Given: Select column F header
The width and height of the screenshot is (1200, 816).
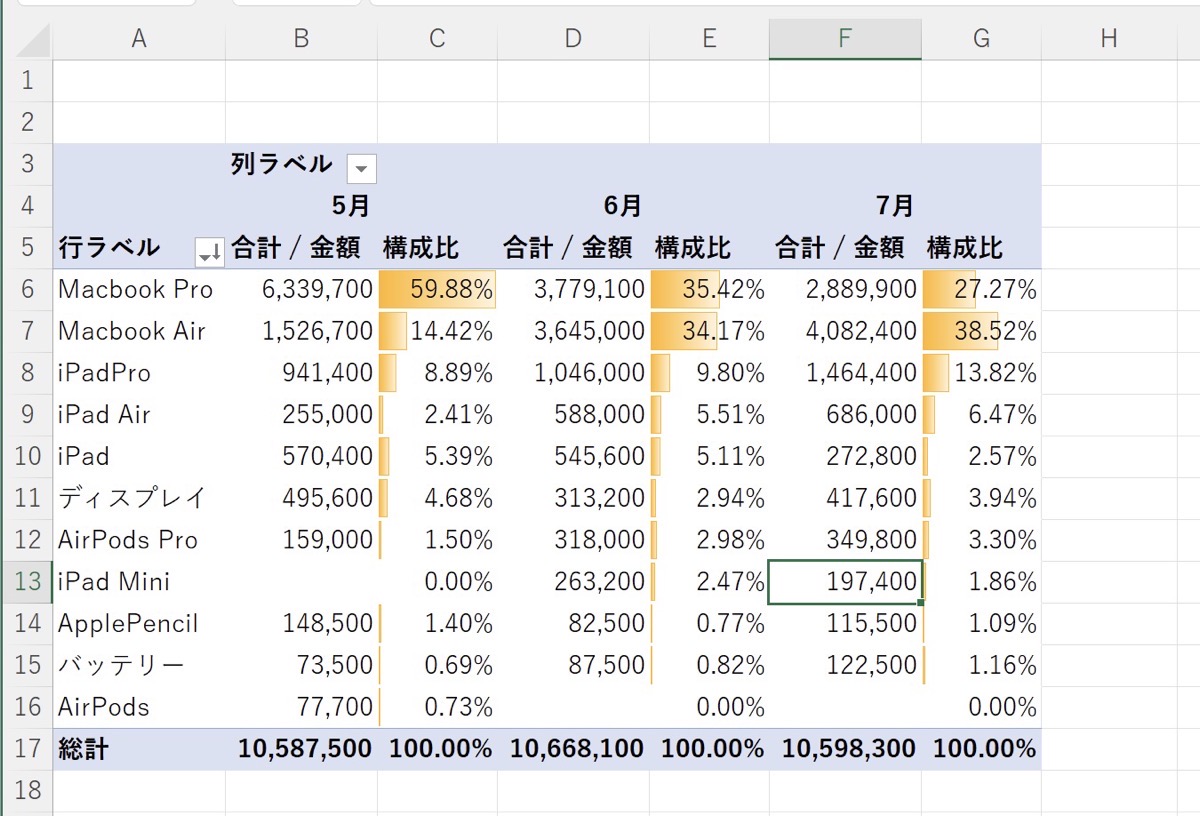Looking at the screenshot, I should tap(845, 39).
